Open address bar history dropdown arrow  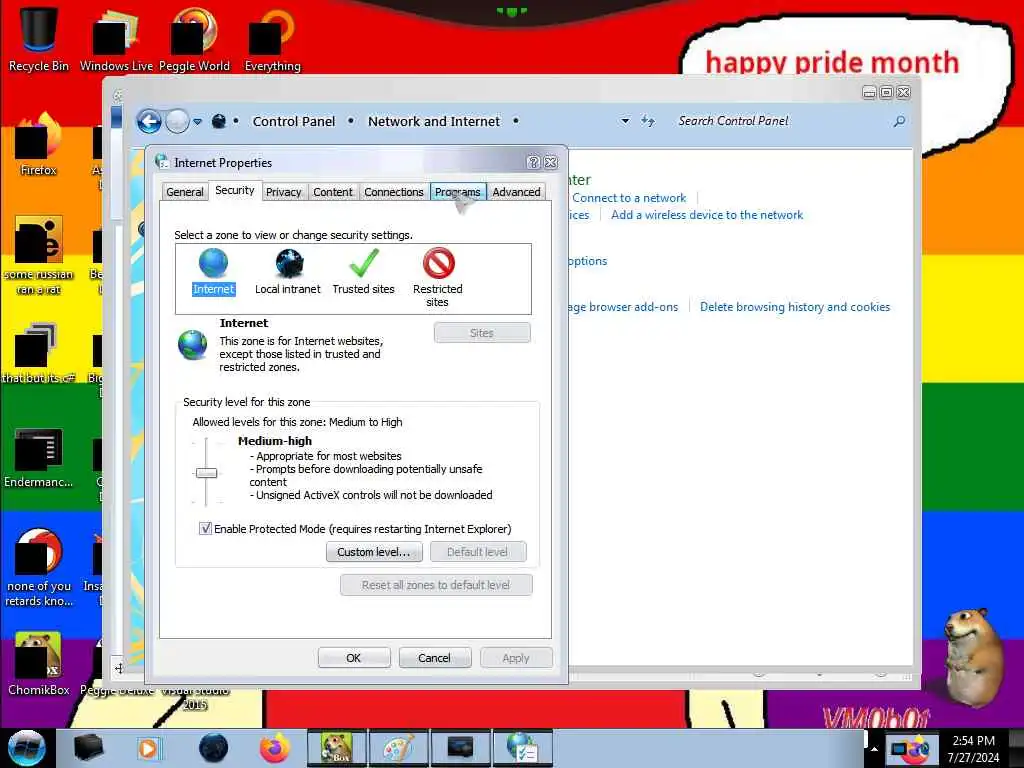coord(625,121)
